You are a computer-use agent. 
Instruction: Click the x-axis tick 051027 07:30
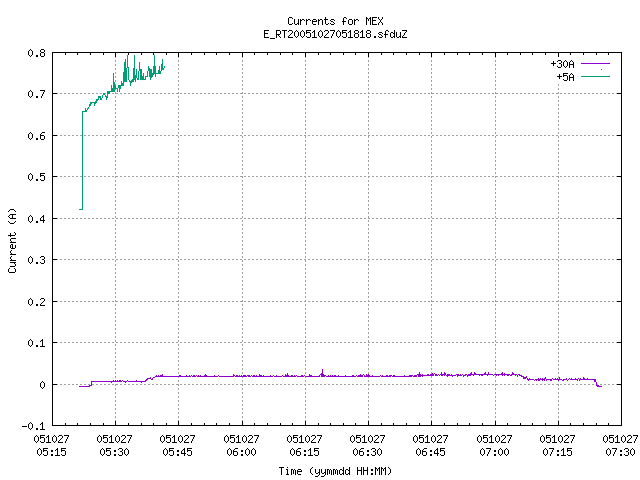pyautogui.click(x=620, y=445)
